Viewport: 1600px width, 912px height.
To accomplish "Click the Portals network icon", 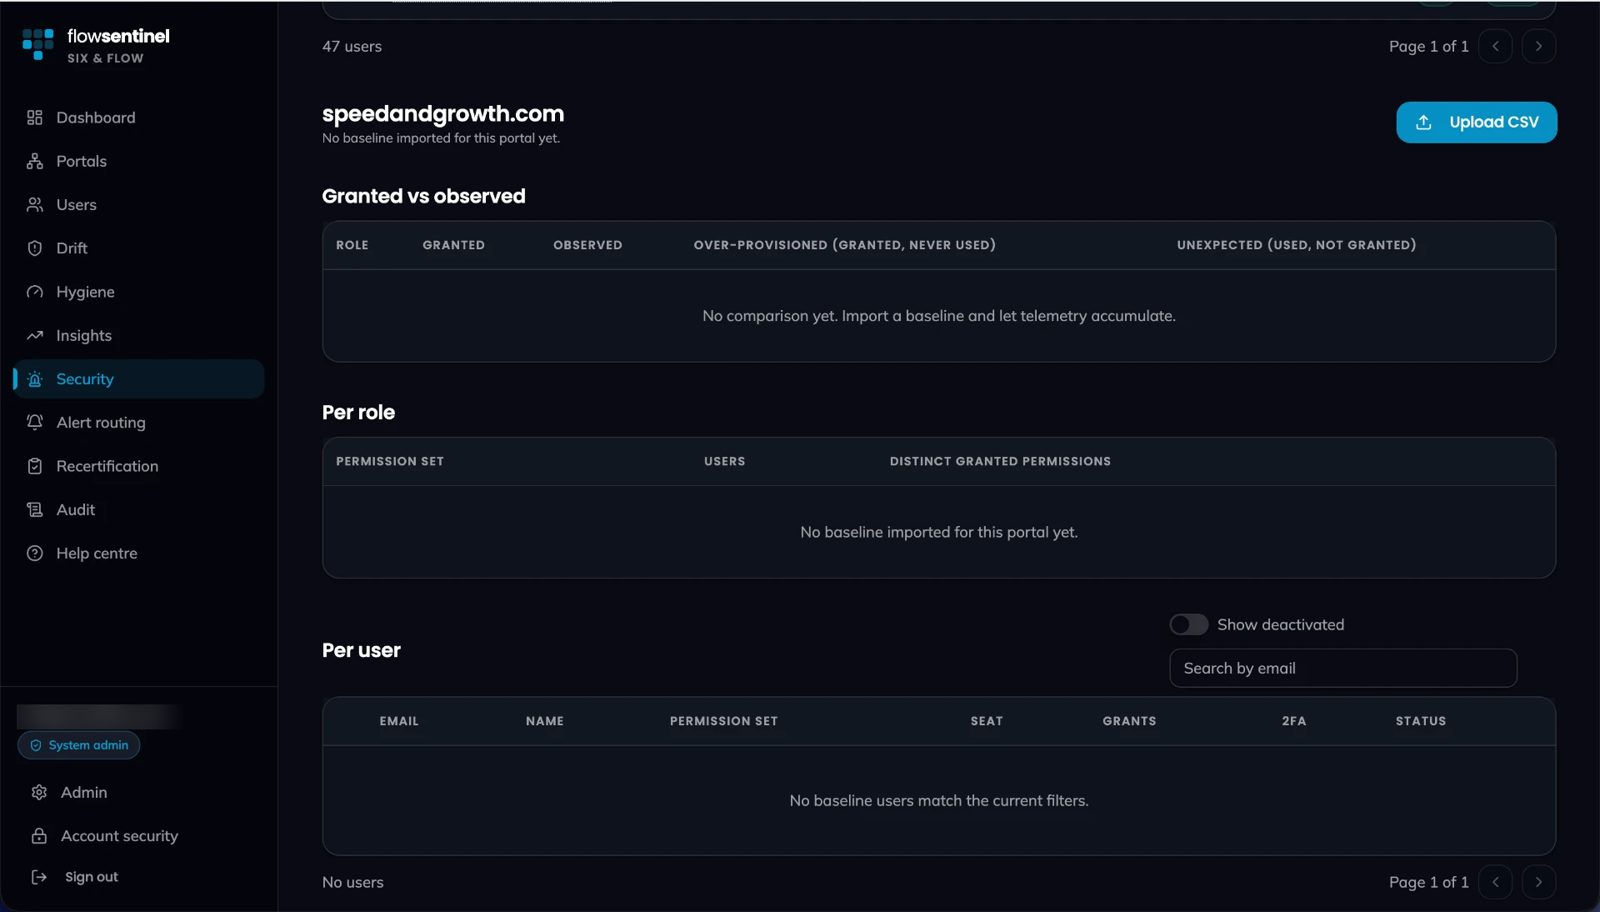I will coord(35,161).
